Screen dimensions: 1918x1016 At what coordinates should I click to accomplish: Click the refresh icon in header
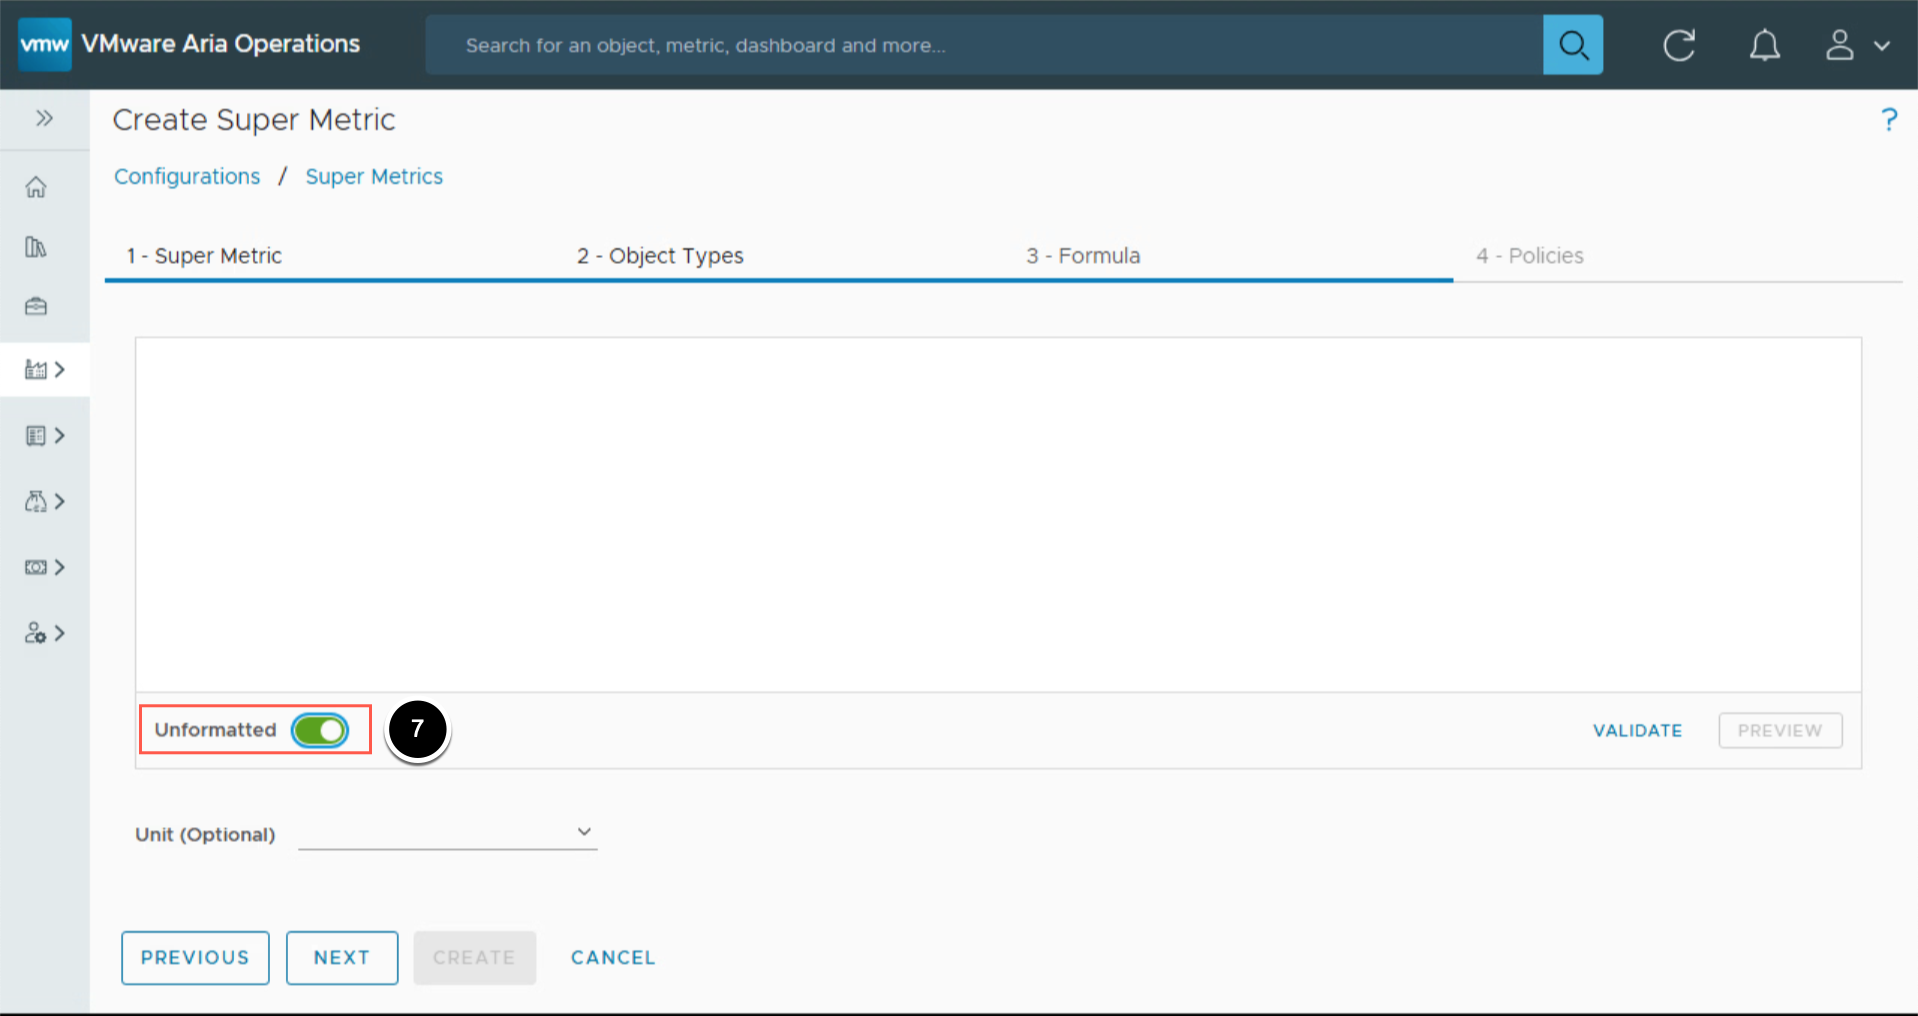1679,45
